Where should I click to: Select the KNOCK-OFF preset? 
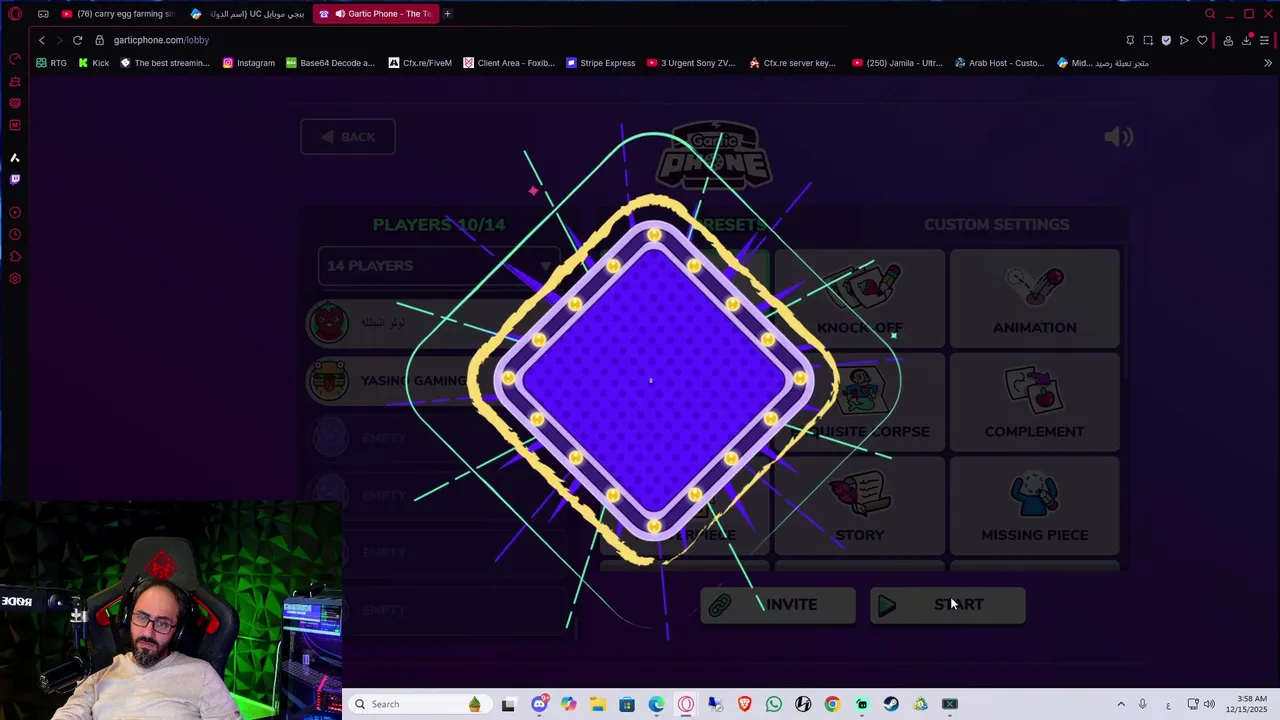pos(860,298)
